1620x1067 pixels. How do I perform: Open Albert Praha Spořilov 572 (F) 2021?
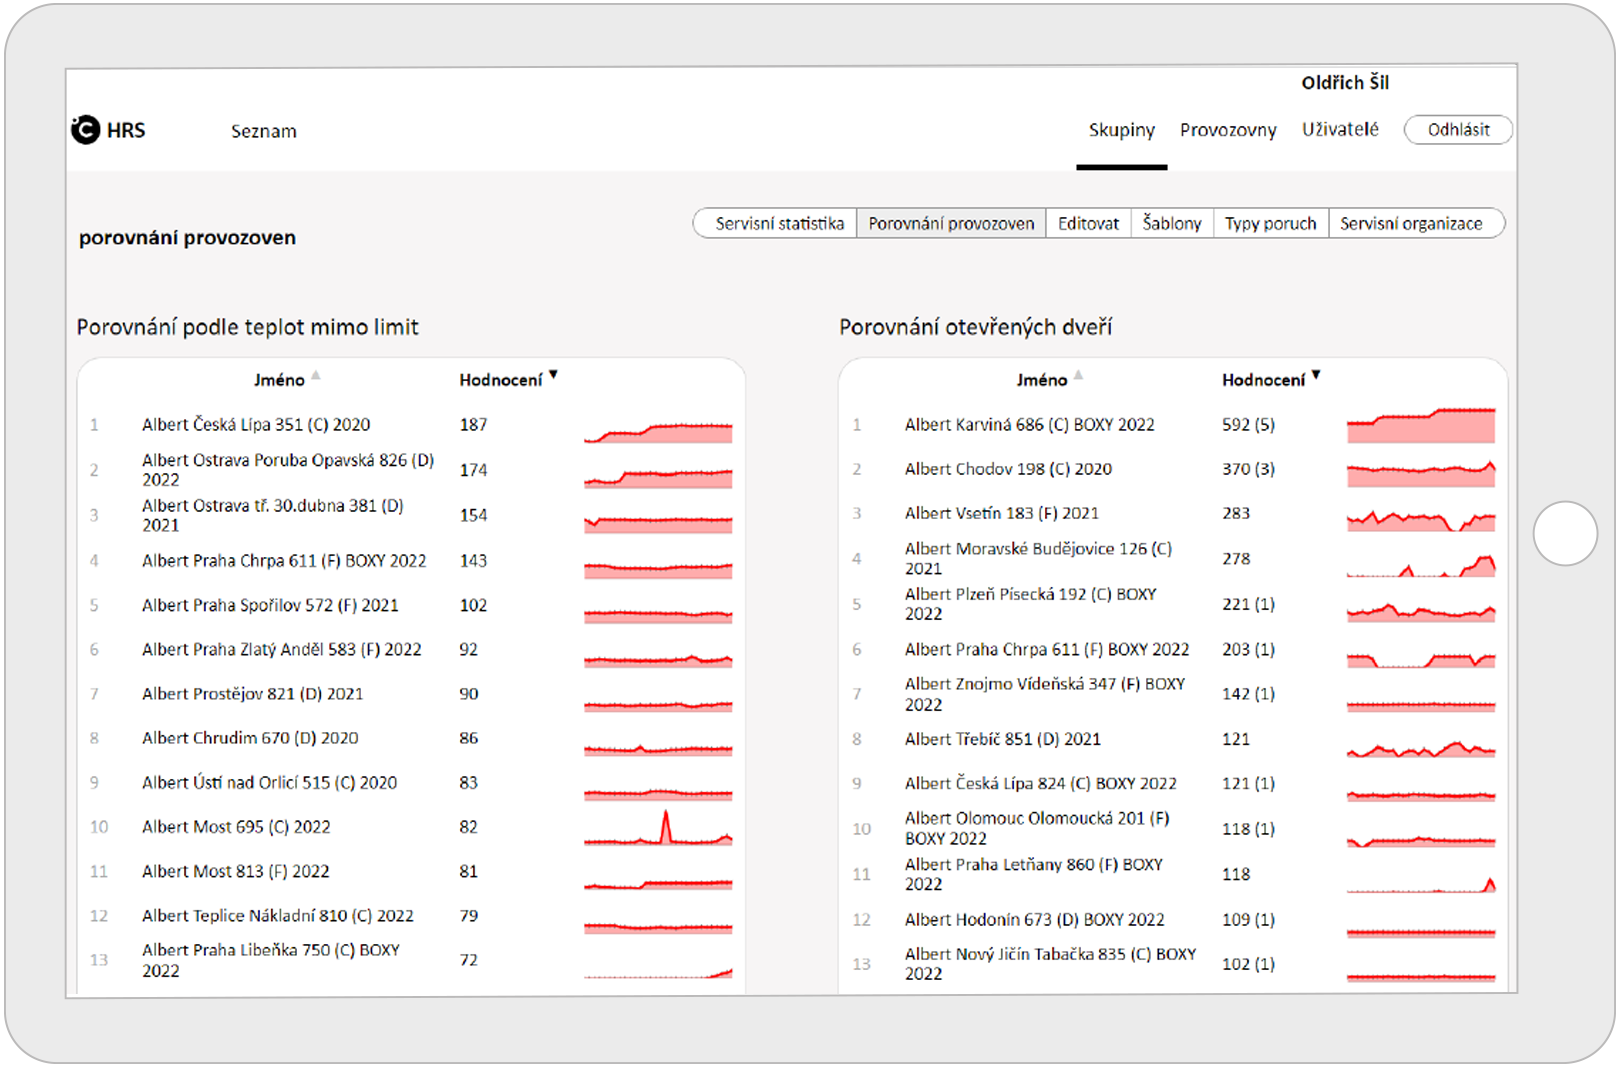click(270, 605)
